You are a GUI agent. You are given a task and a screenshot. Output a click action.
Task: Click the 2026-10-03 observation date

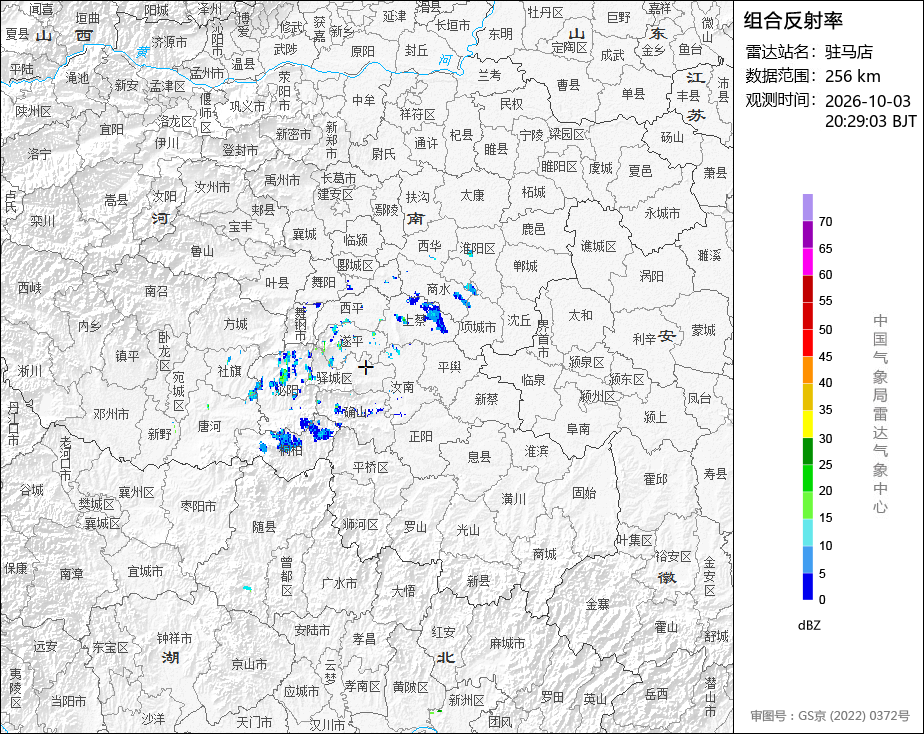(867, 101)
